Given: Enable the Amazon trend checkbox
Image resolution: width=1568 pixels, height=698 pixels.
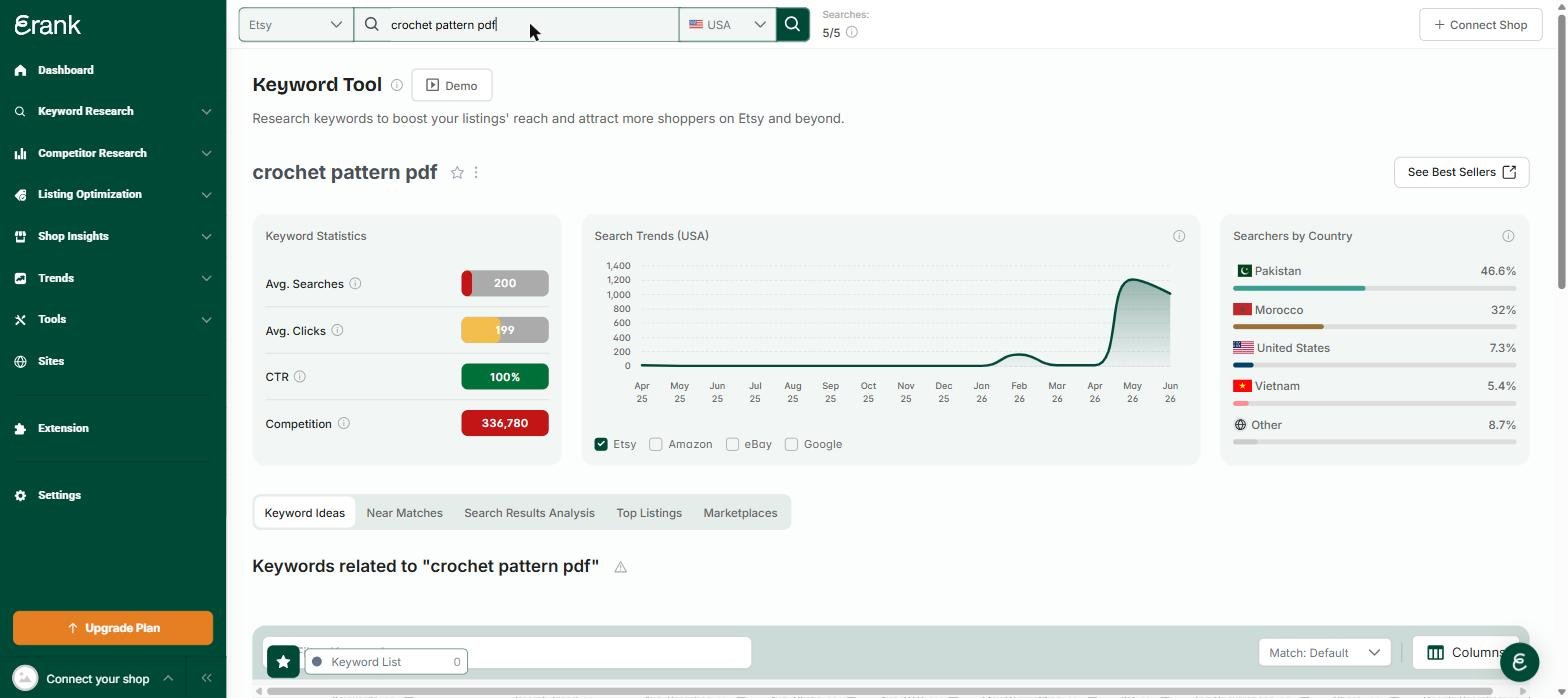Looking at the screenshot, I should click(x=656, y=444).
